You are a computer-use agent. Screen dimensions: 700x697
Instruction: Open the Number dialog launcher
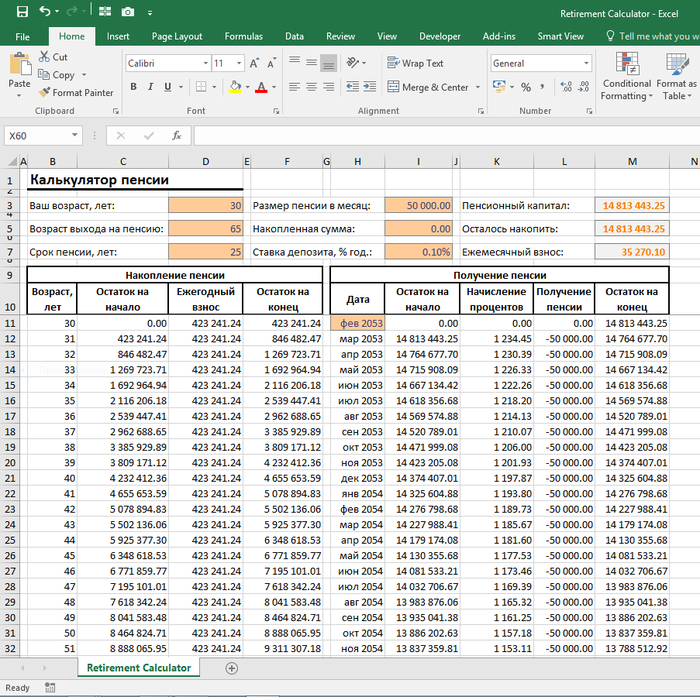click(x=589, y=111)
